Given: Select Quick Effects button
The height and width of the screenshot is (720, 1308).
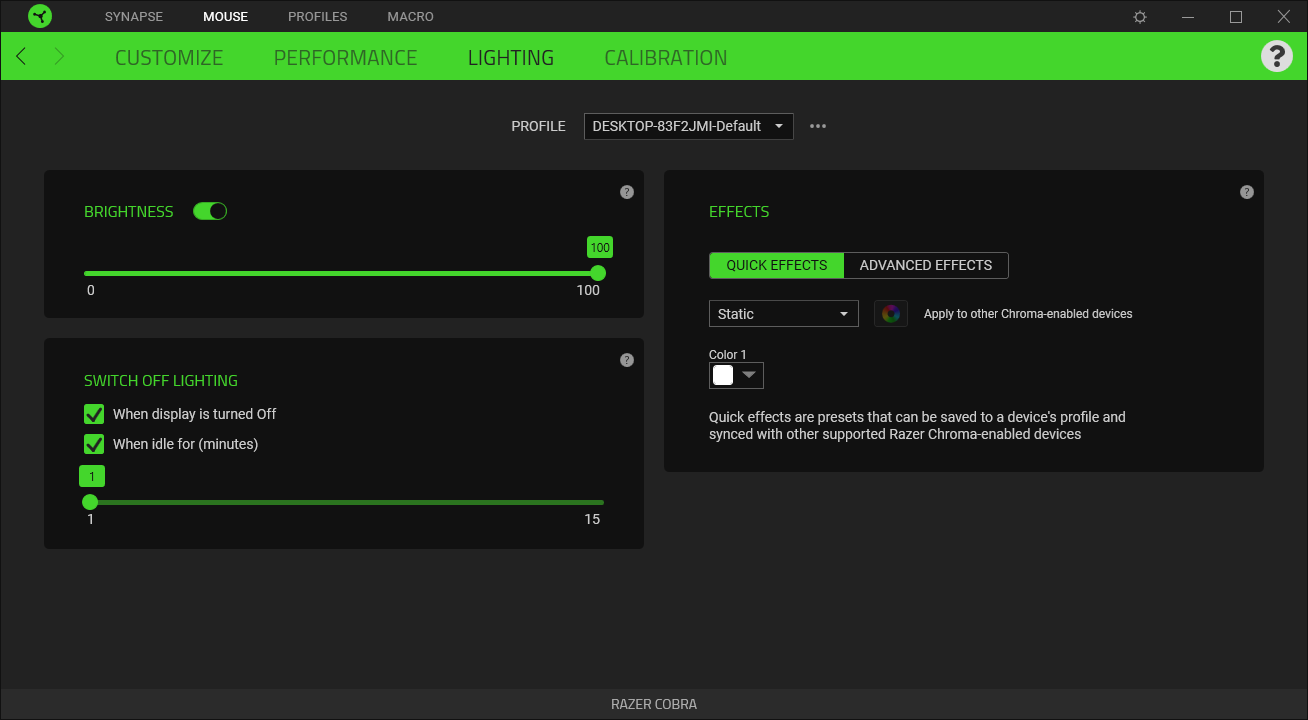Looking at the screenshot, I should click(777, 265).
